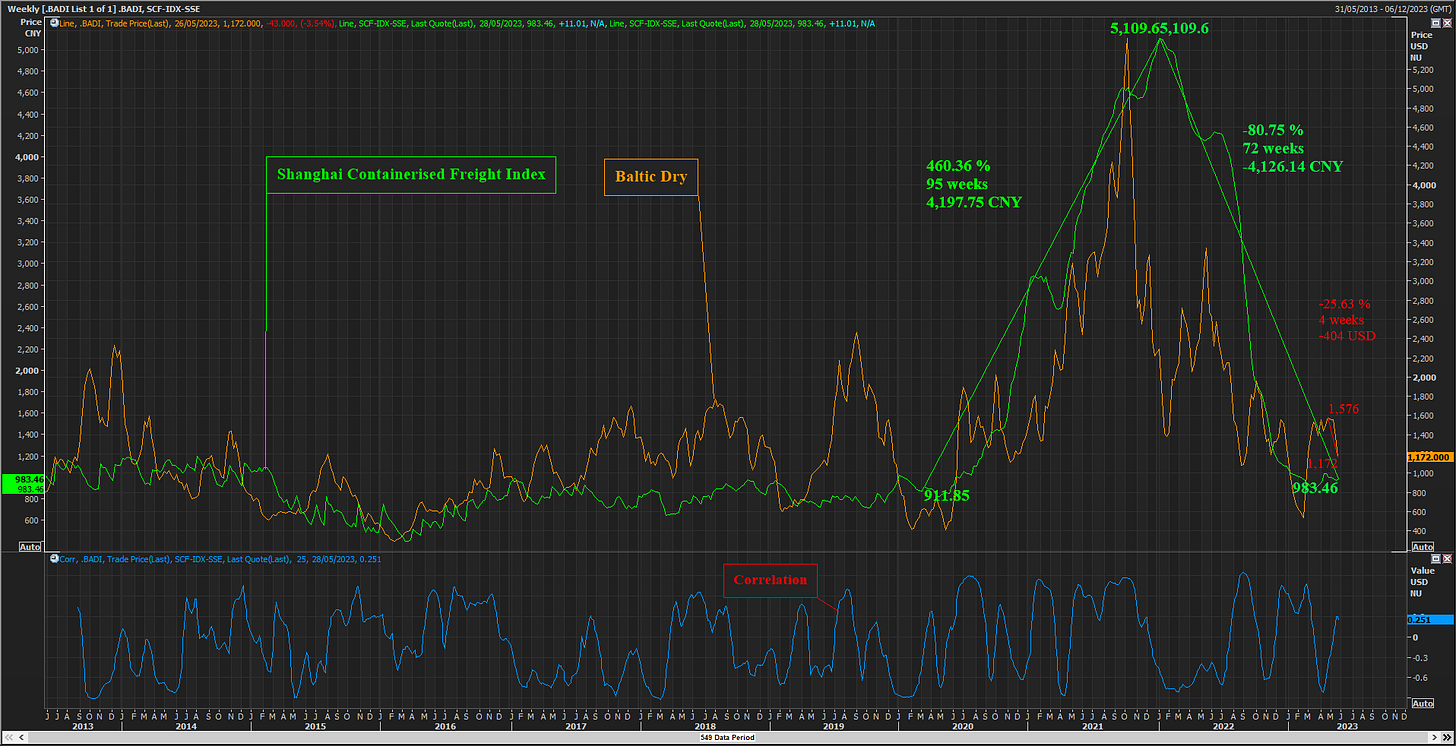Select the -80.75 % 72 weeks annotation

(1292, 148)
